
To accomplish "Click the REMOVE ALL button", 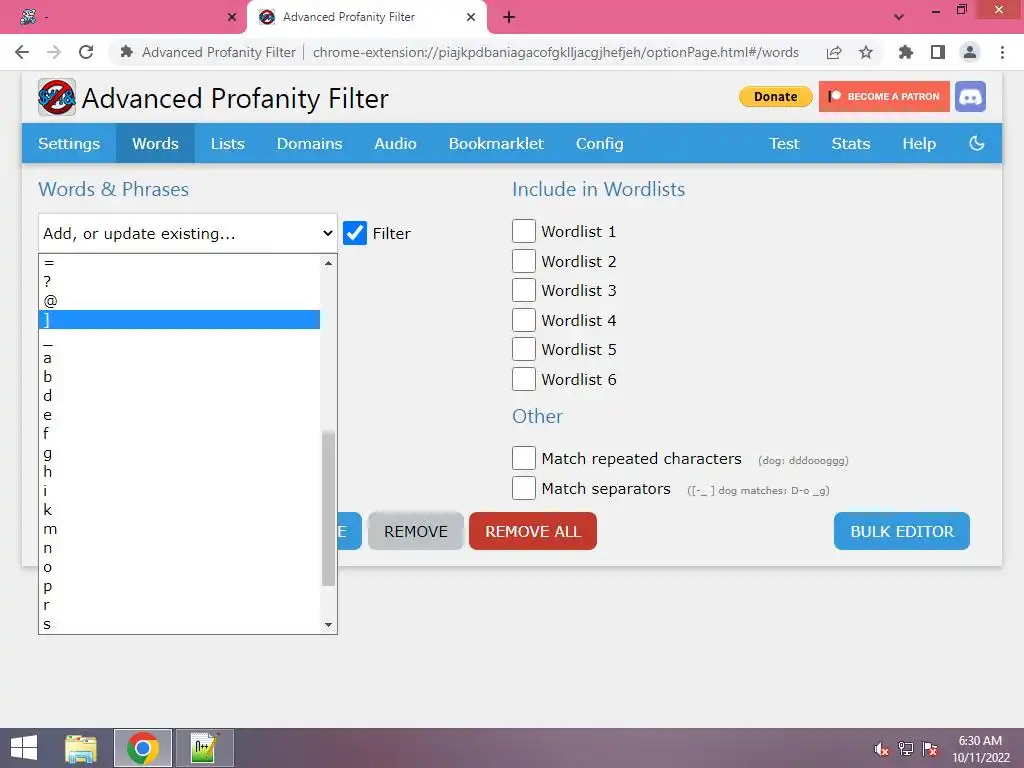I will 533,531.
